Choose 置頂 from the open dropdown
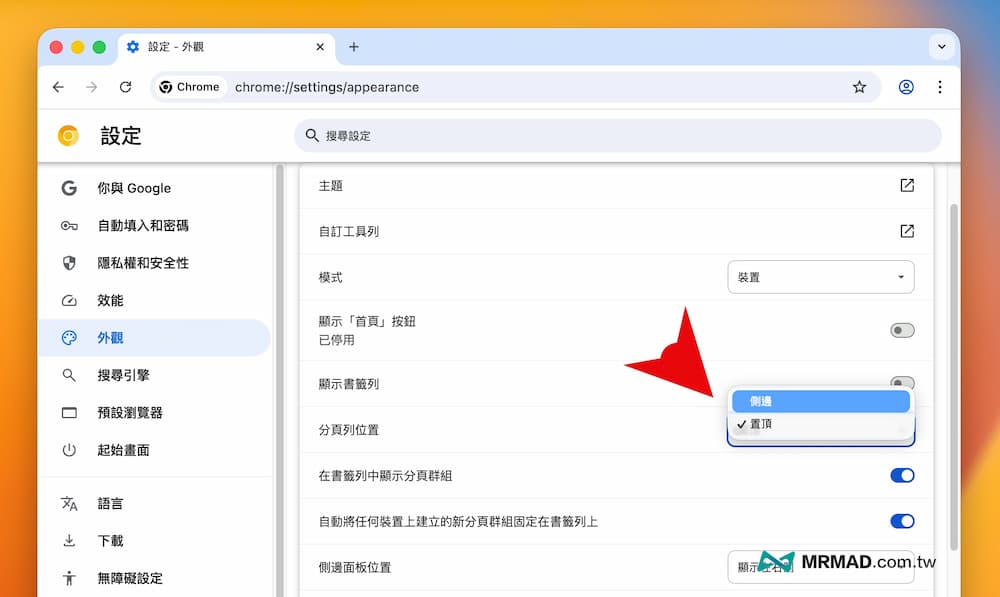 (x=820, y=423)
